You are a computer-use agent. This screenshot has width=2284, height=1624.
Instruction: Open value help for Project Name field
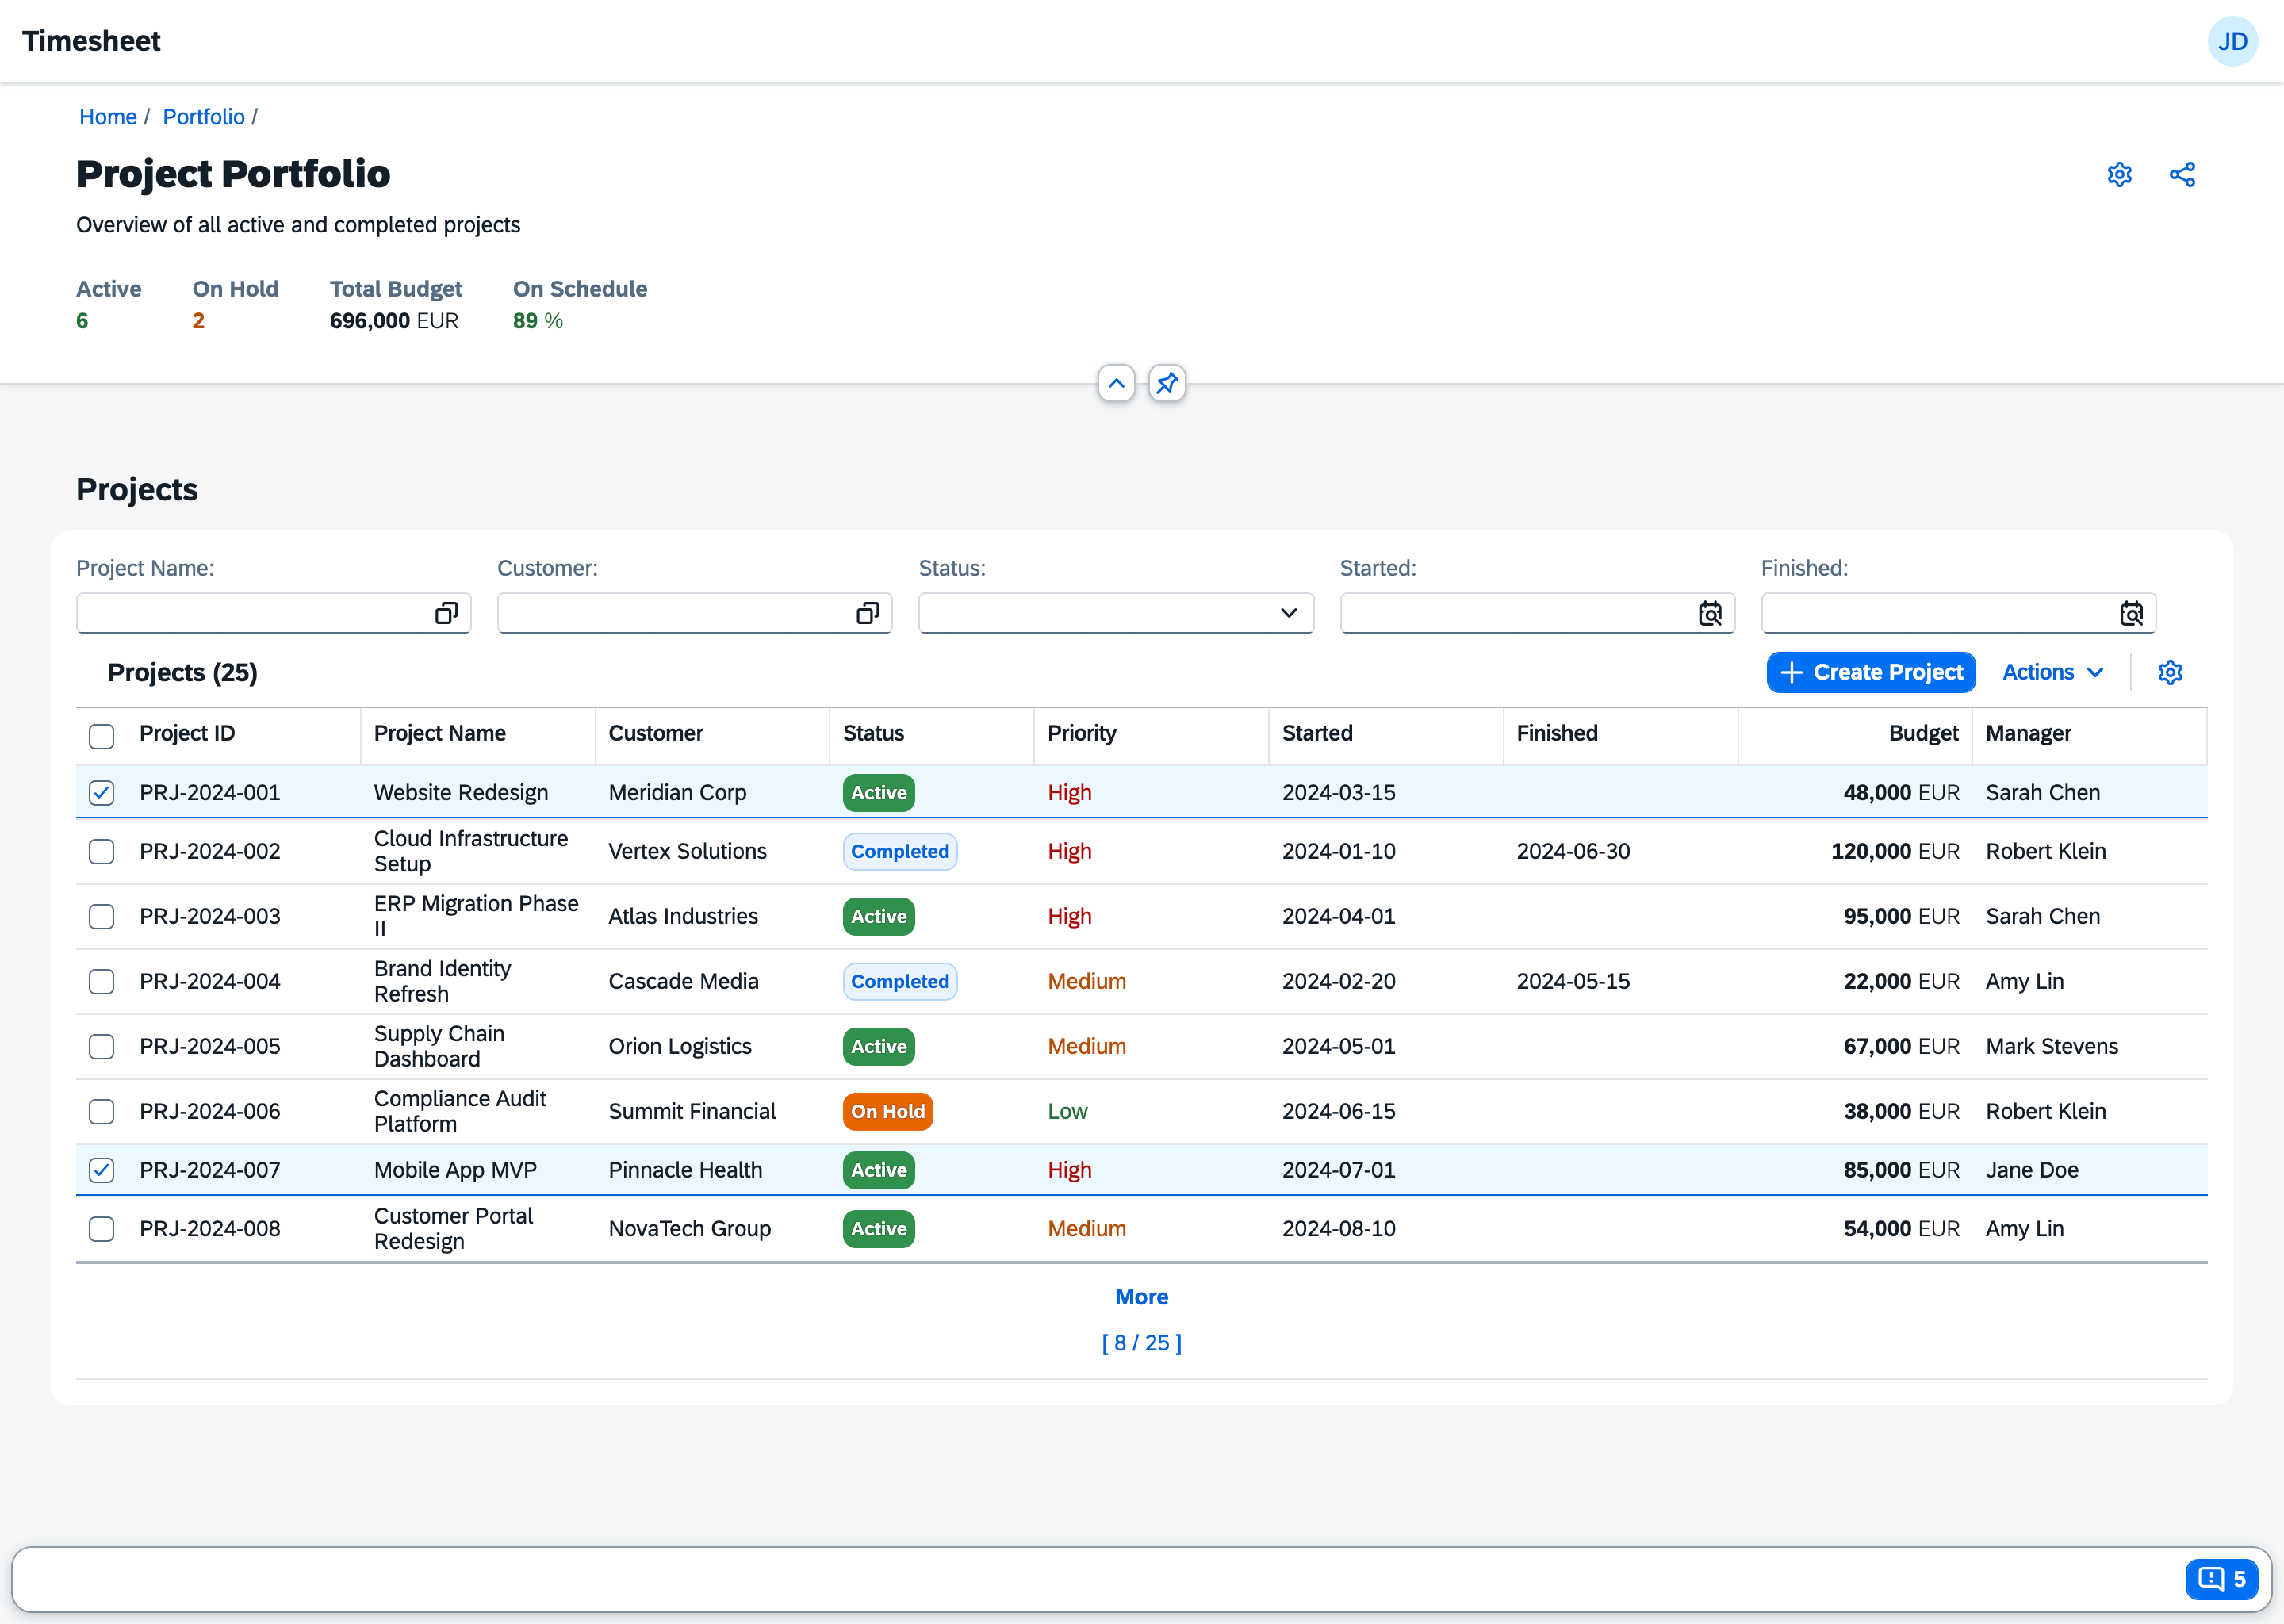(x=445, y=613)
